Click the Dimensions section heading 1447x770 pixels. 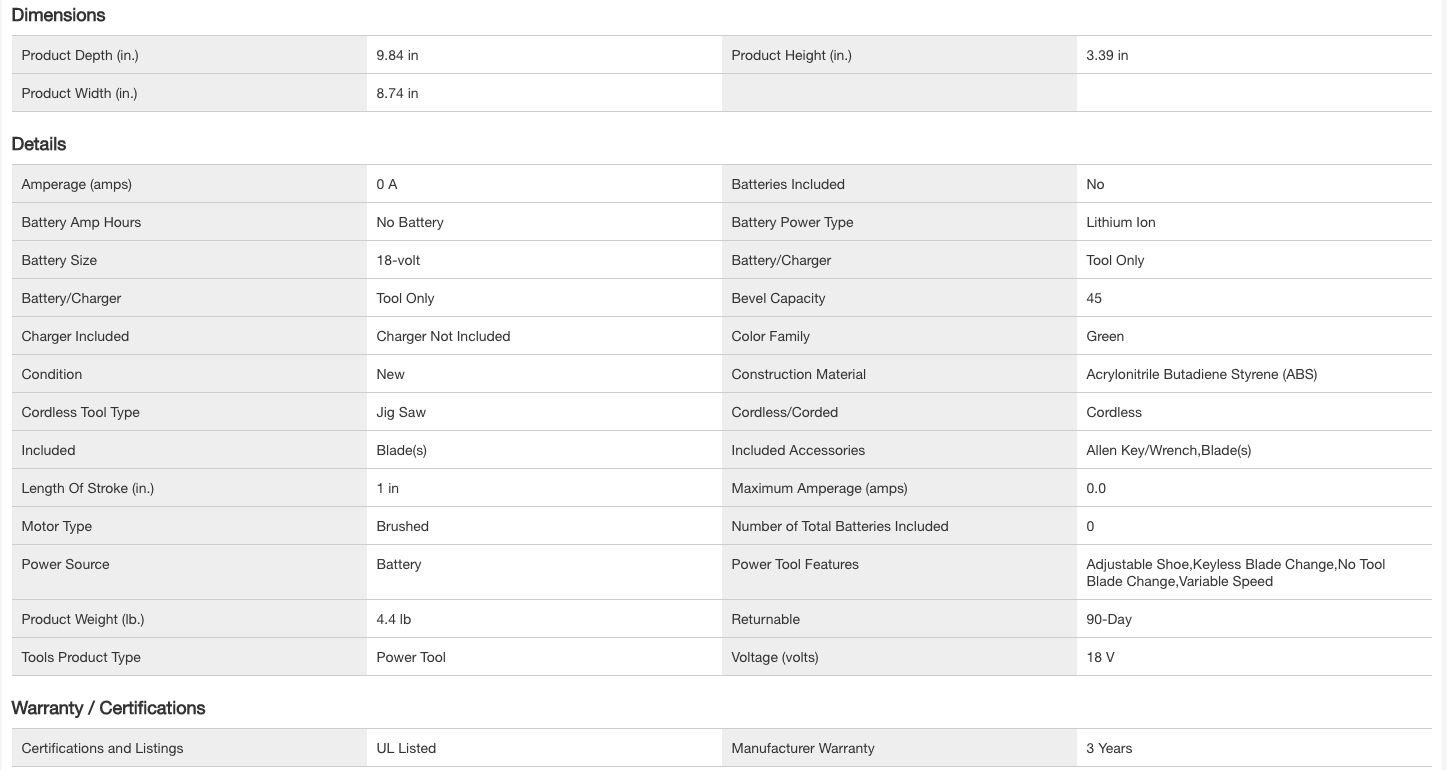58,15
